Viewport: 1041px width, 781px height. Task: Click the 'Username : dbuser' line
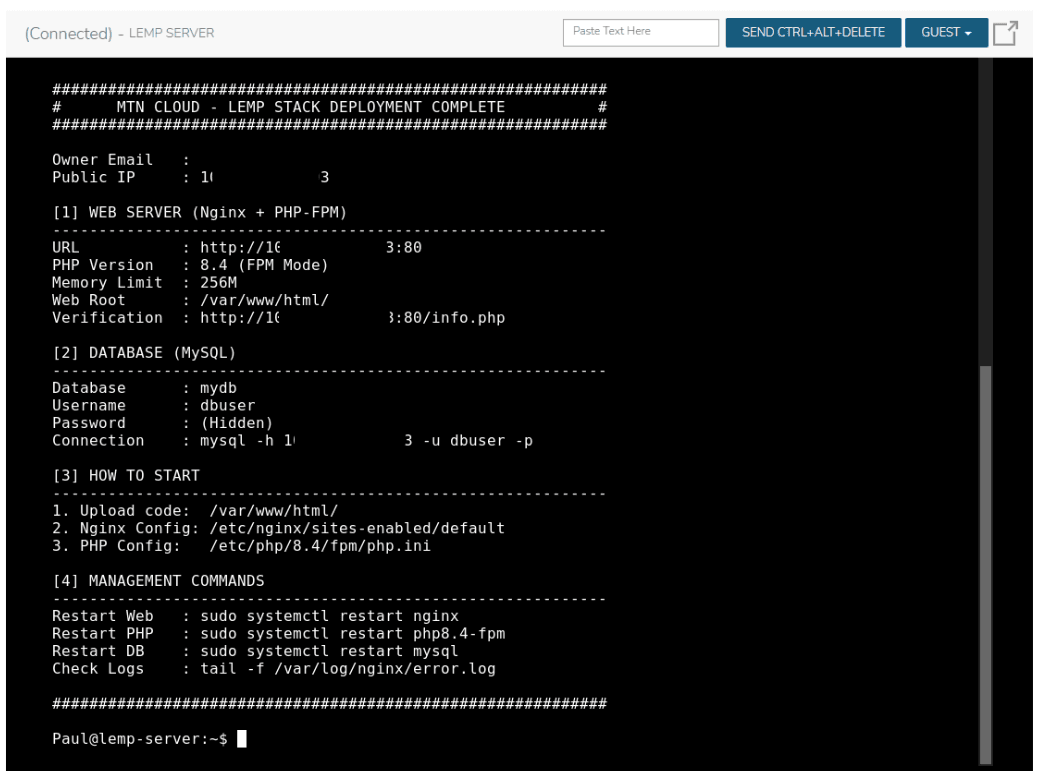(153, 405)
